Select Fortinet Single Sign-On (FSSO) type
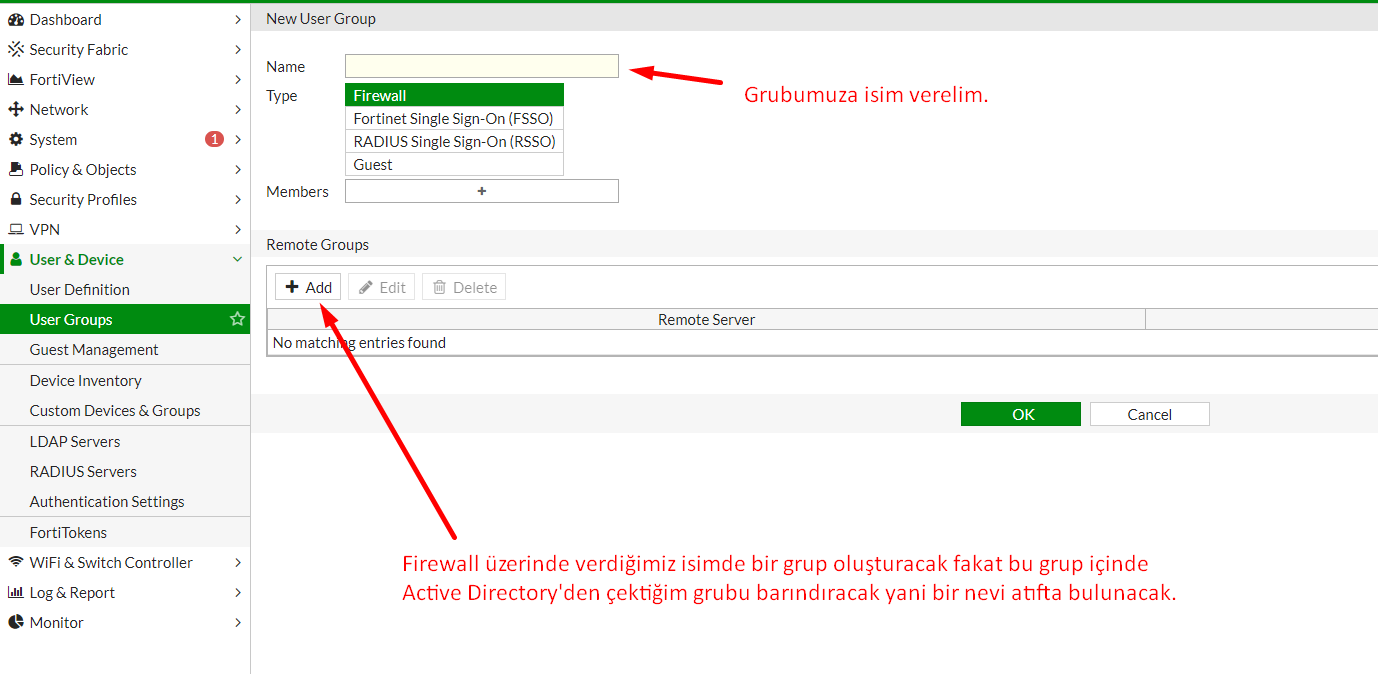 pos(454,118)
